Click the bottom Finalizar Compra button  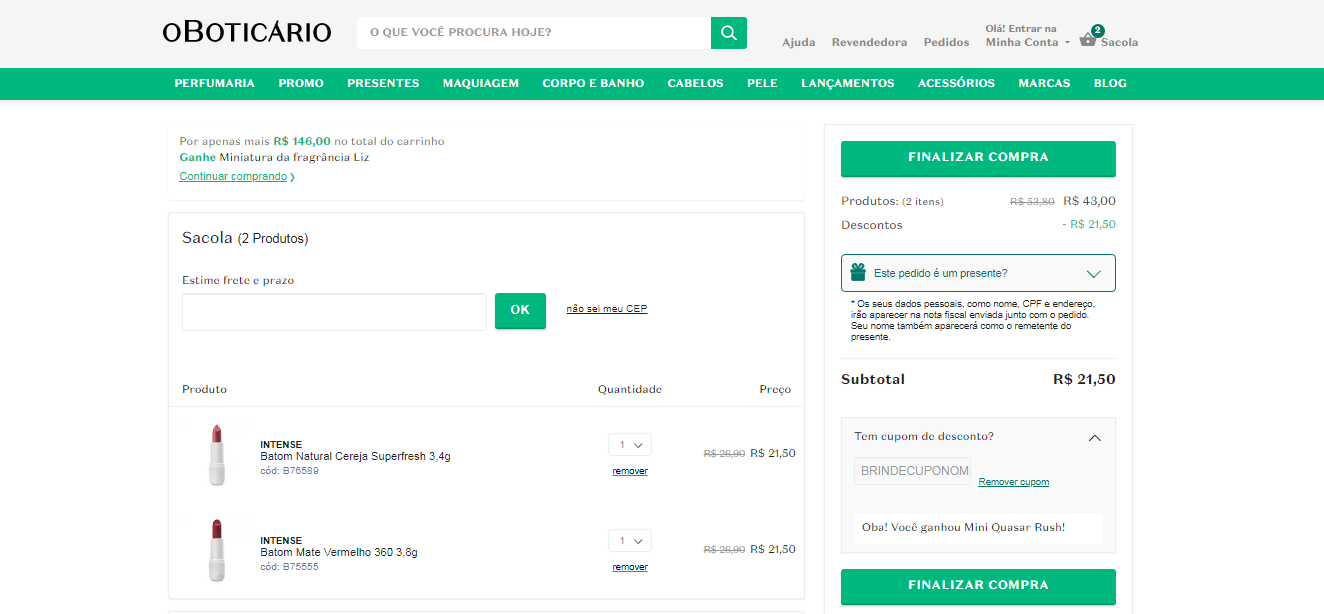tap(978, 586)
